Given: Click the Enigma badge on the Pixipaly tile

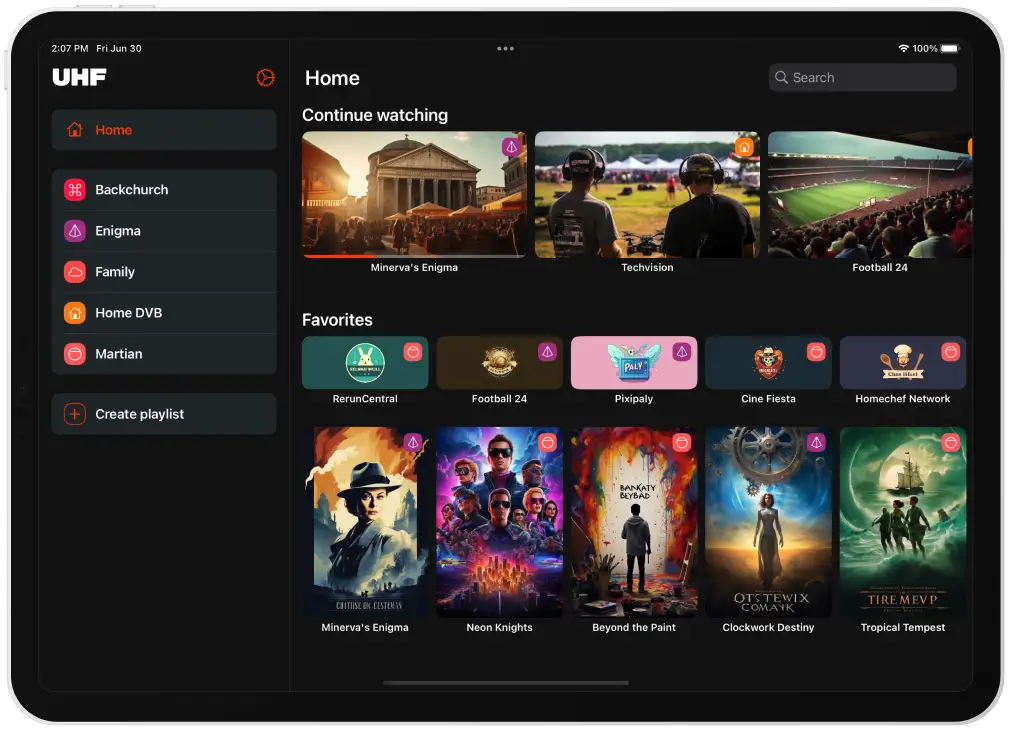Looking at the screenshot, I should pyautogui.click(x=680, y=350).
